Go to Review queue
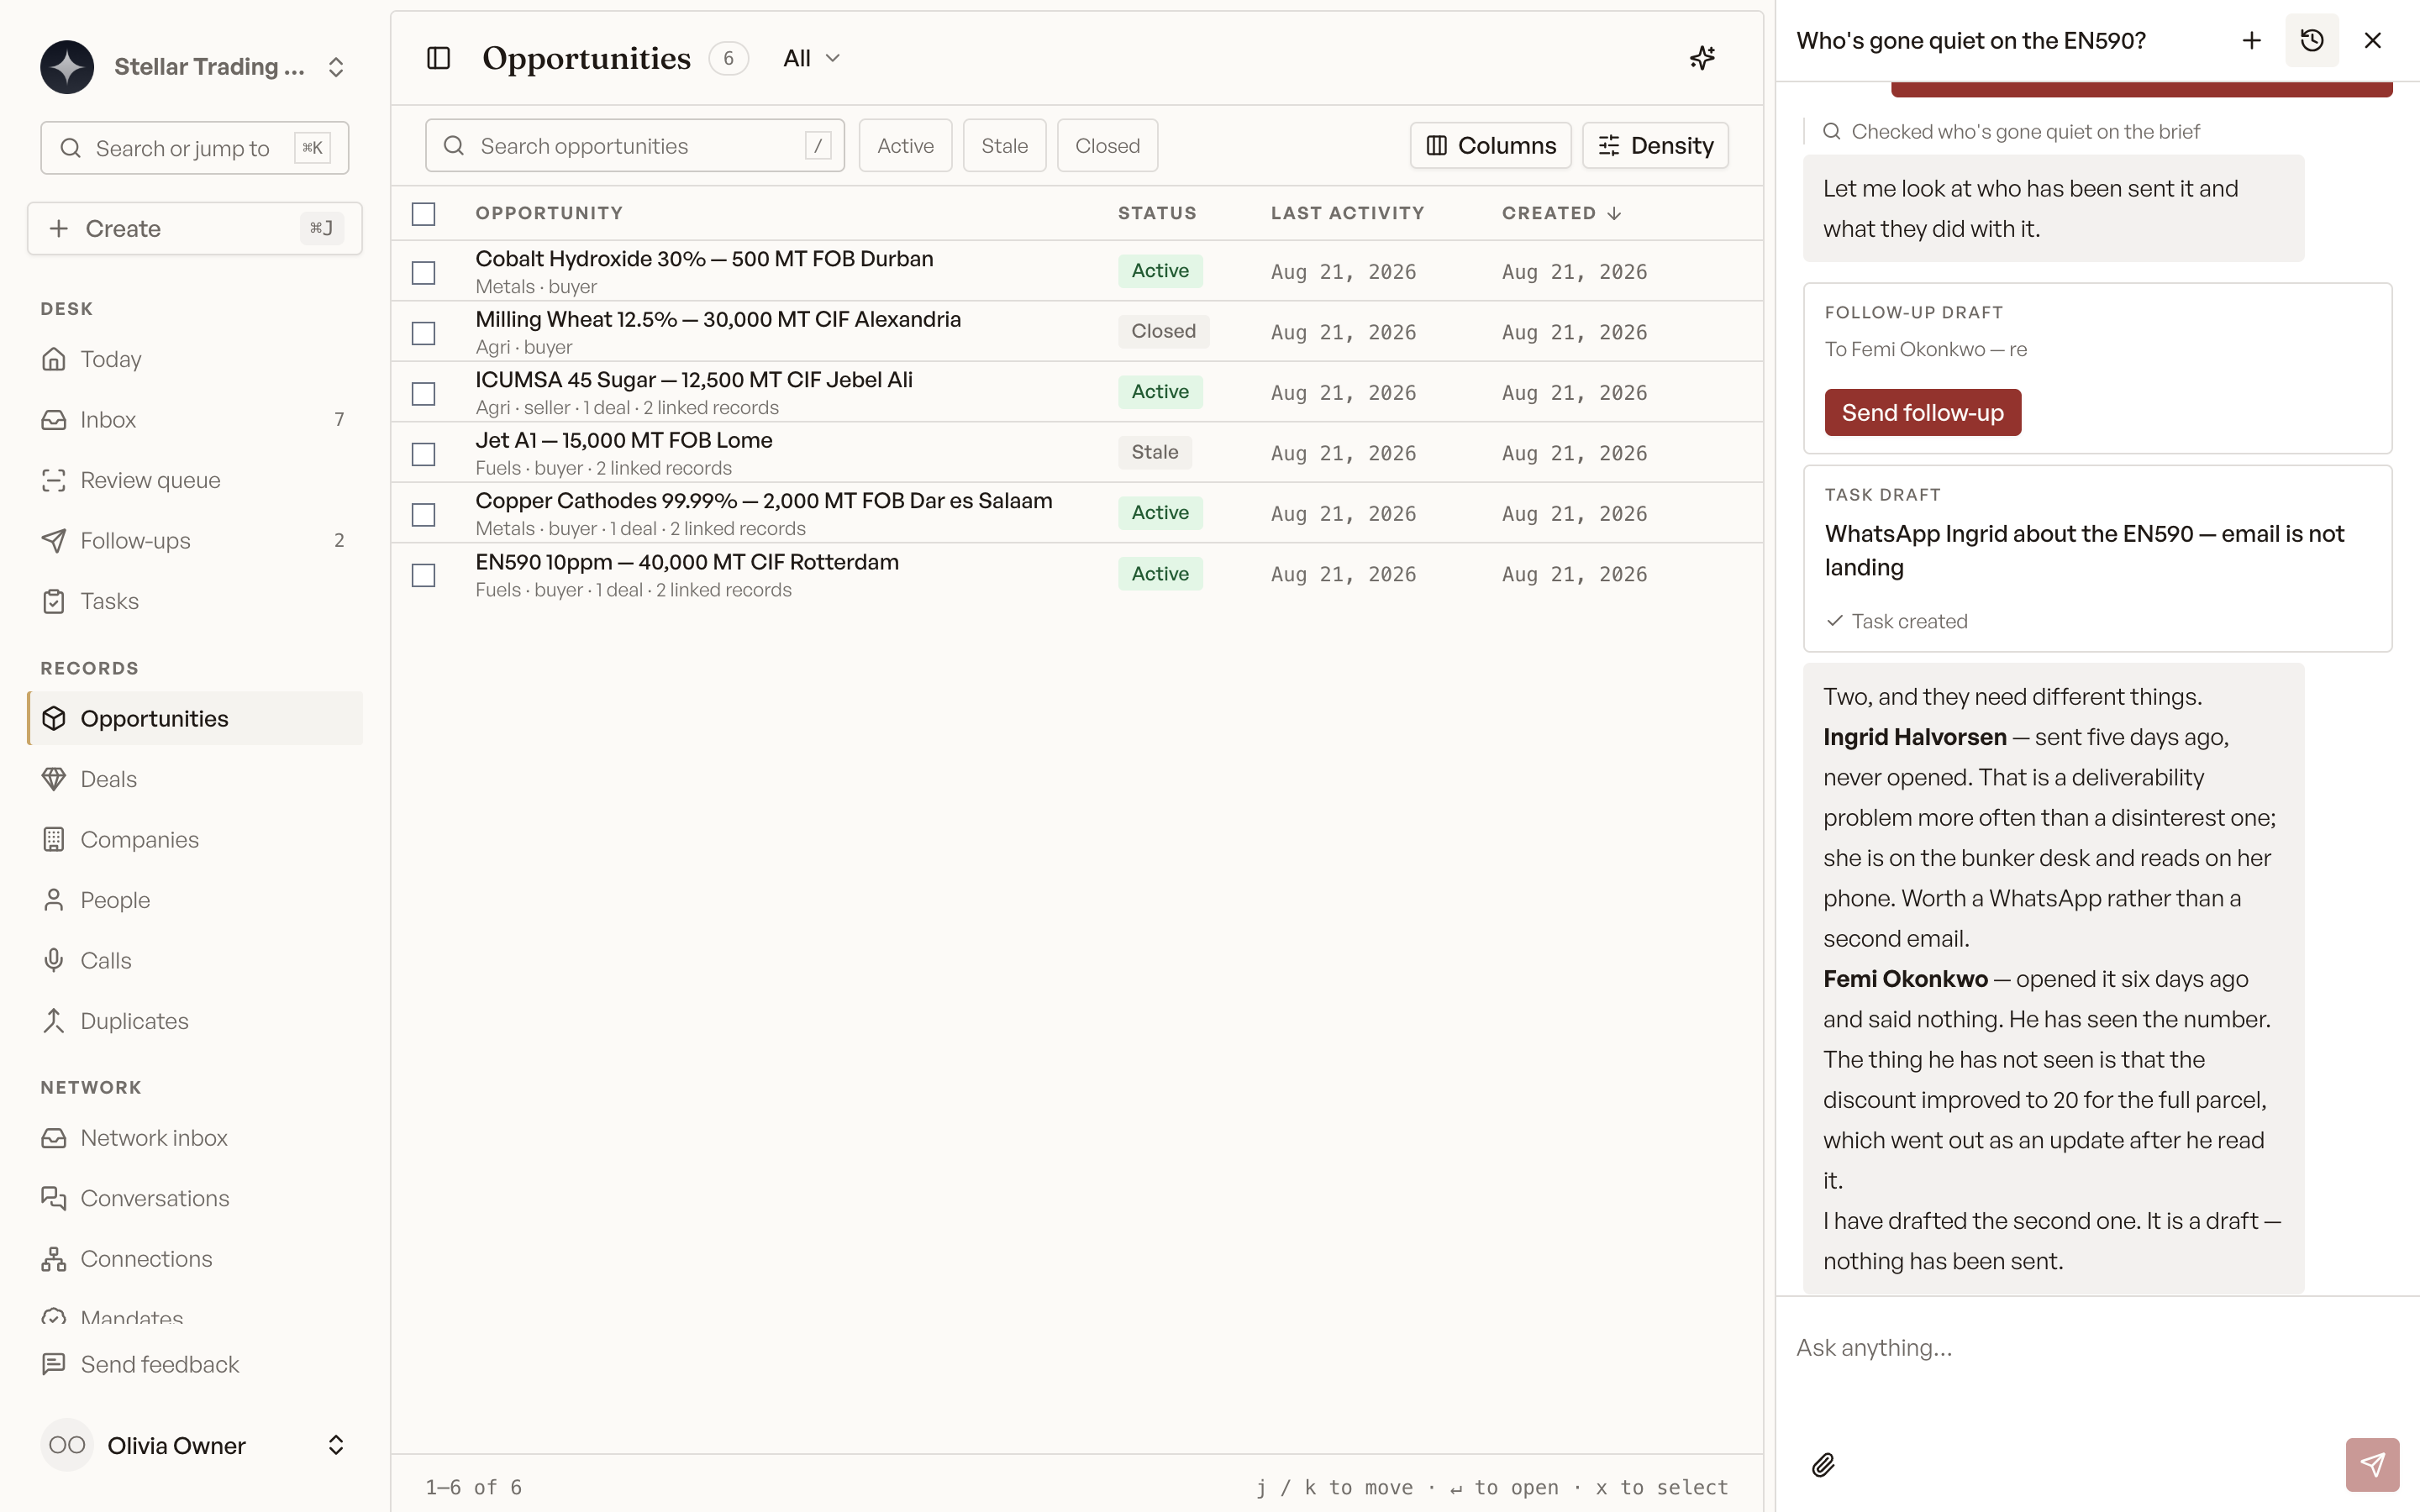This screenshot has width=2420, height=1512. pos(195,480)
